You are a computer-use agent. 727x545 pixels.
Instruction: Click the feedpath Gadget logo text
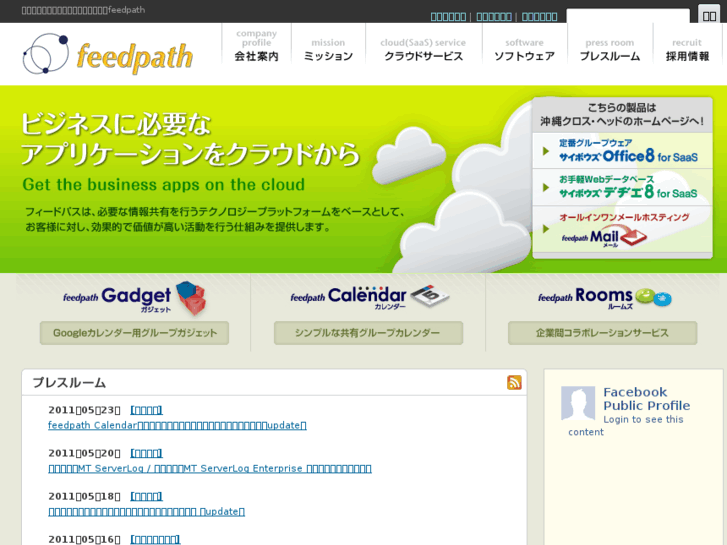tap(117, 298)
